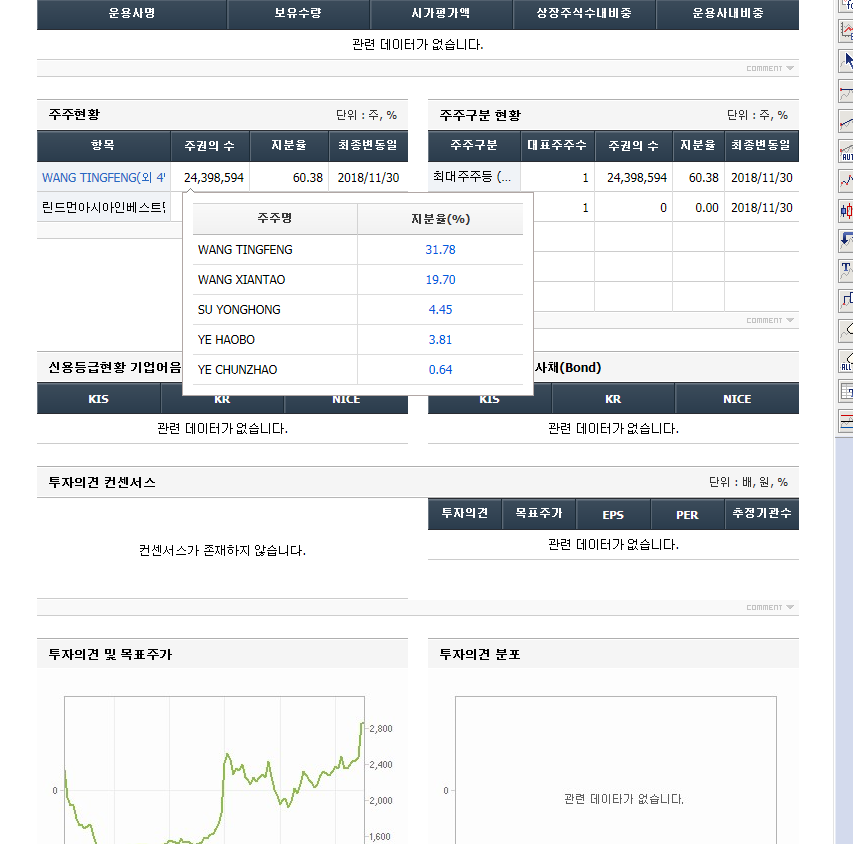Select the step-box drawing tool icon

tap(846, 300)
